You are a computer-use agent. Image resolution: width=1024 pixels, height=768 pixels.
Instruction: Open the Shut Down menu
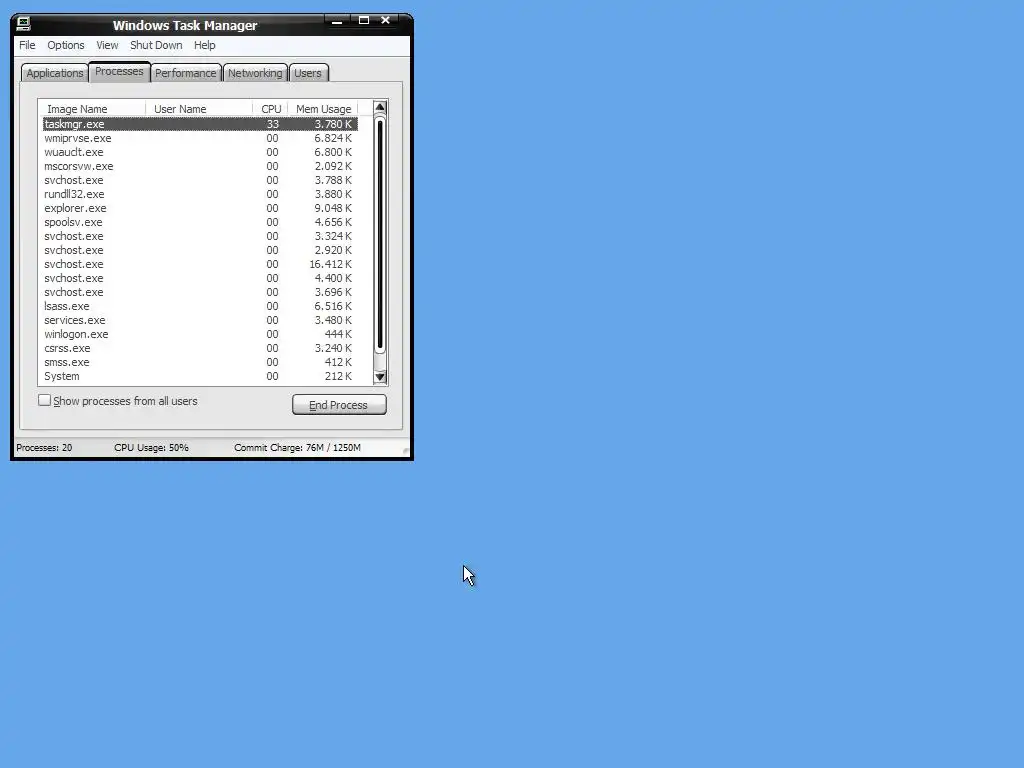coord(156,45)
